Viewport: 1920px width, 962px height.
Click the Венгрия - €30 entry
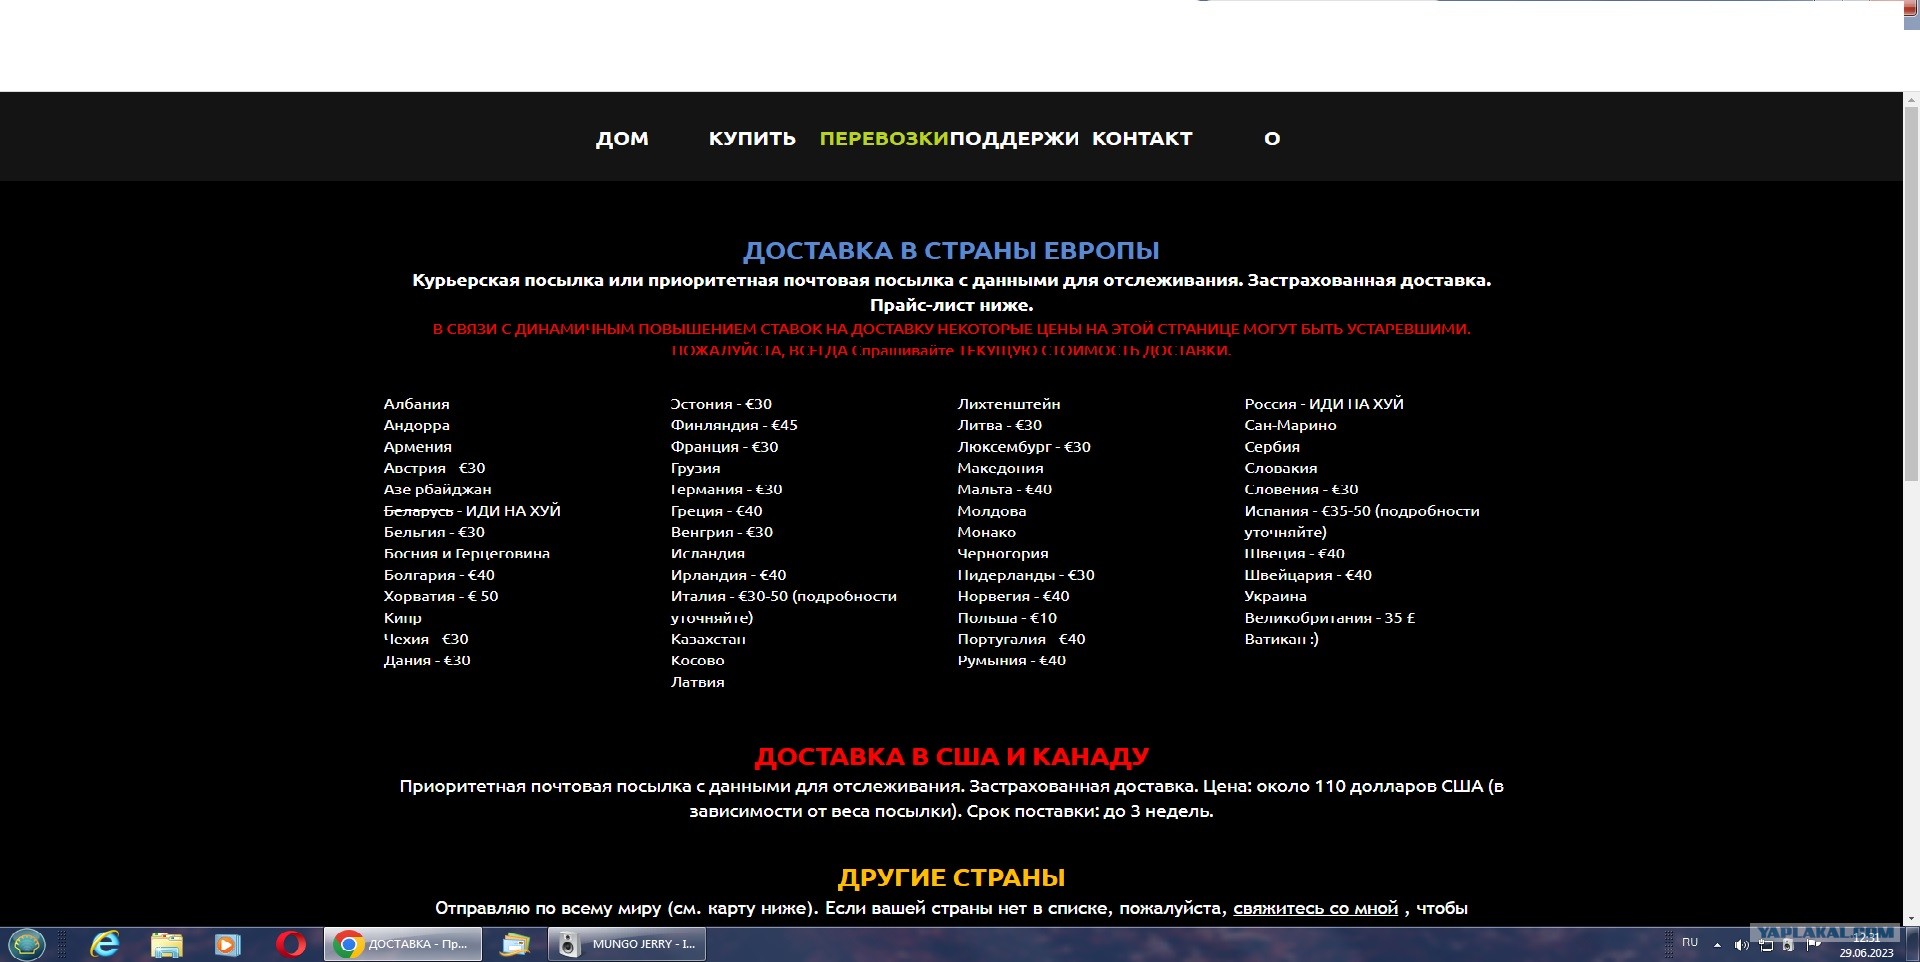coord(721,532)
